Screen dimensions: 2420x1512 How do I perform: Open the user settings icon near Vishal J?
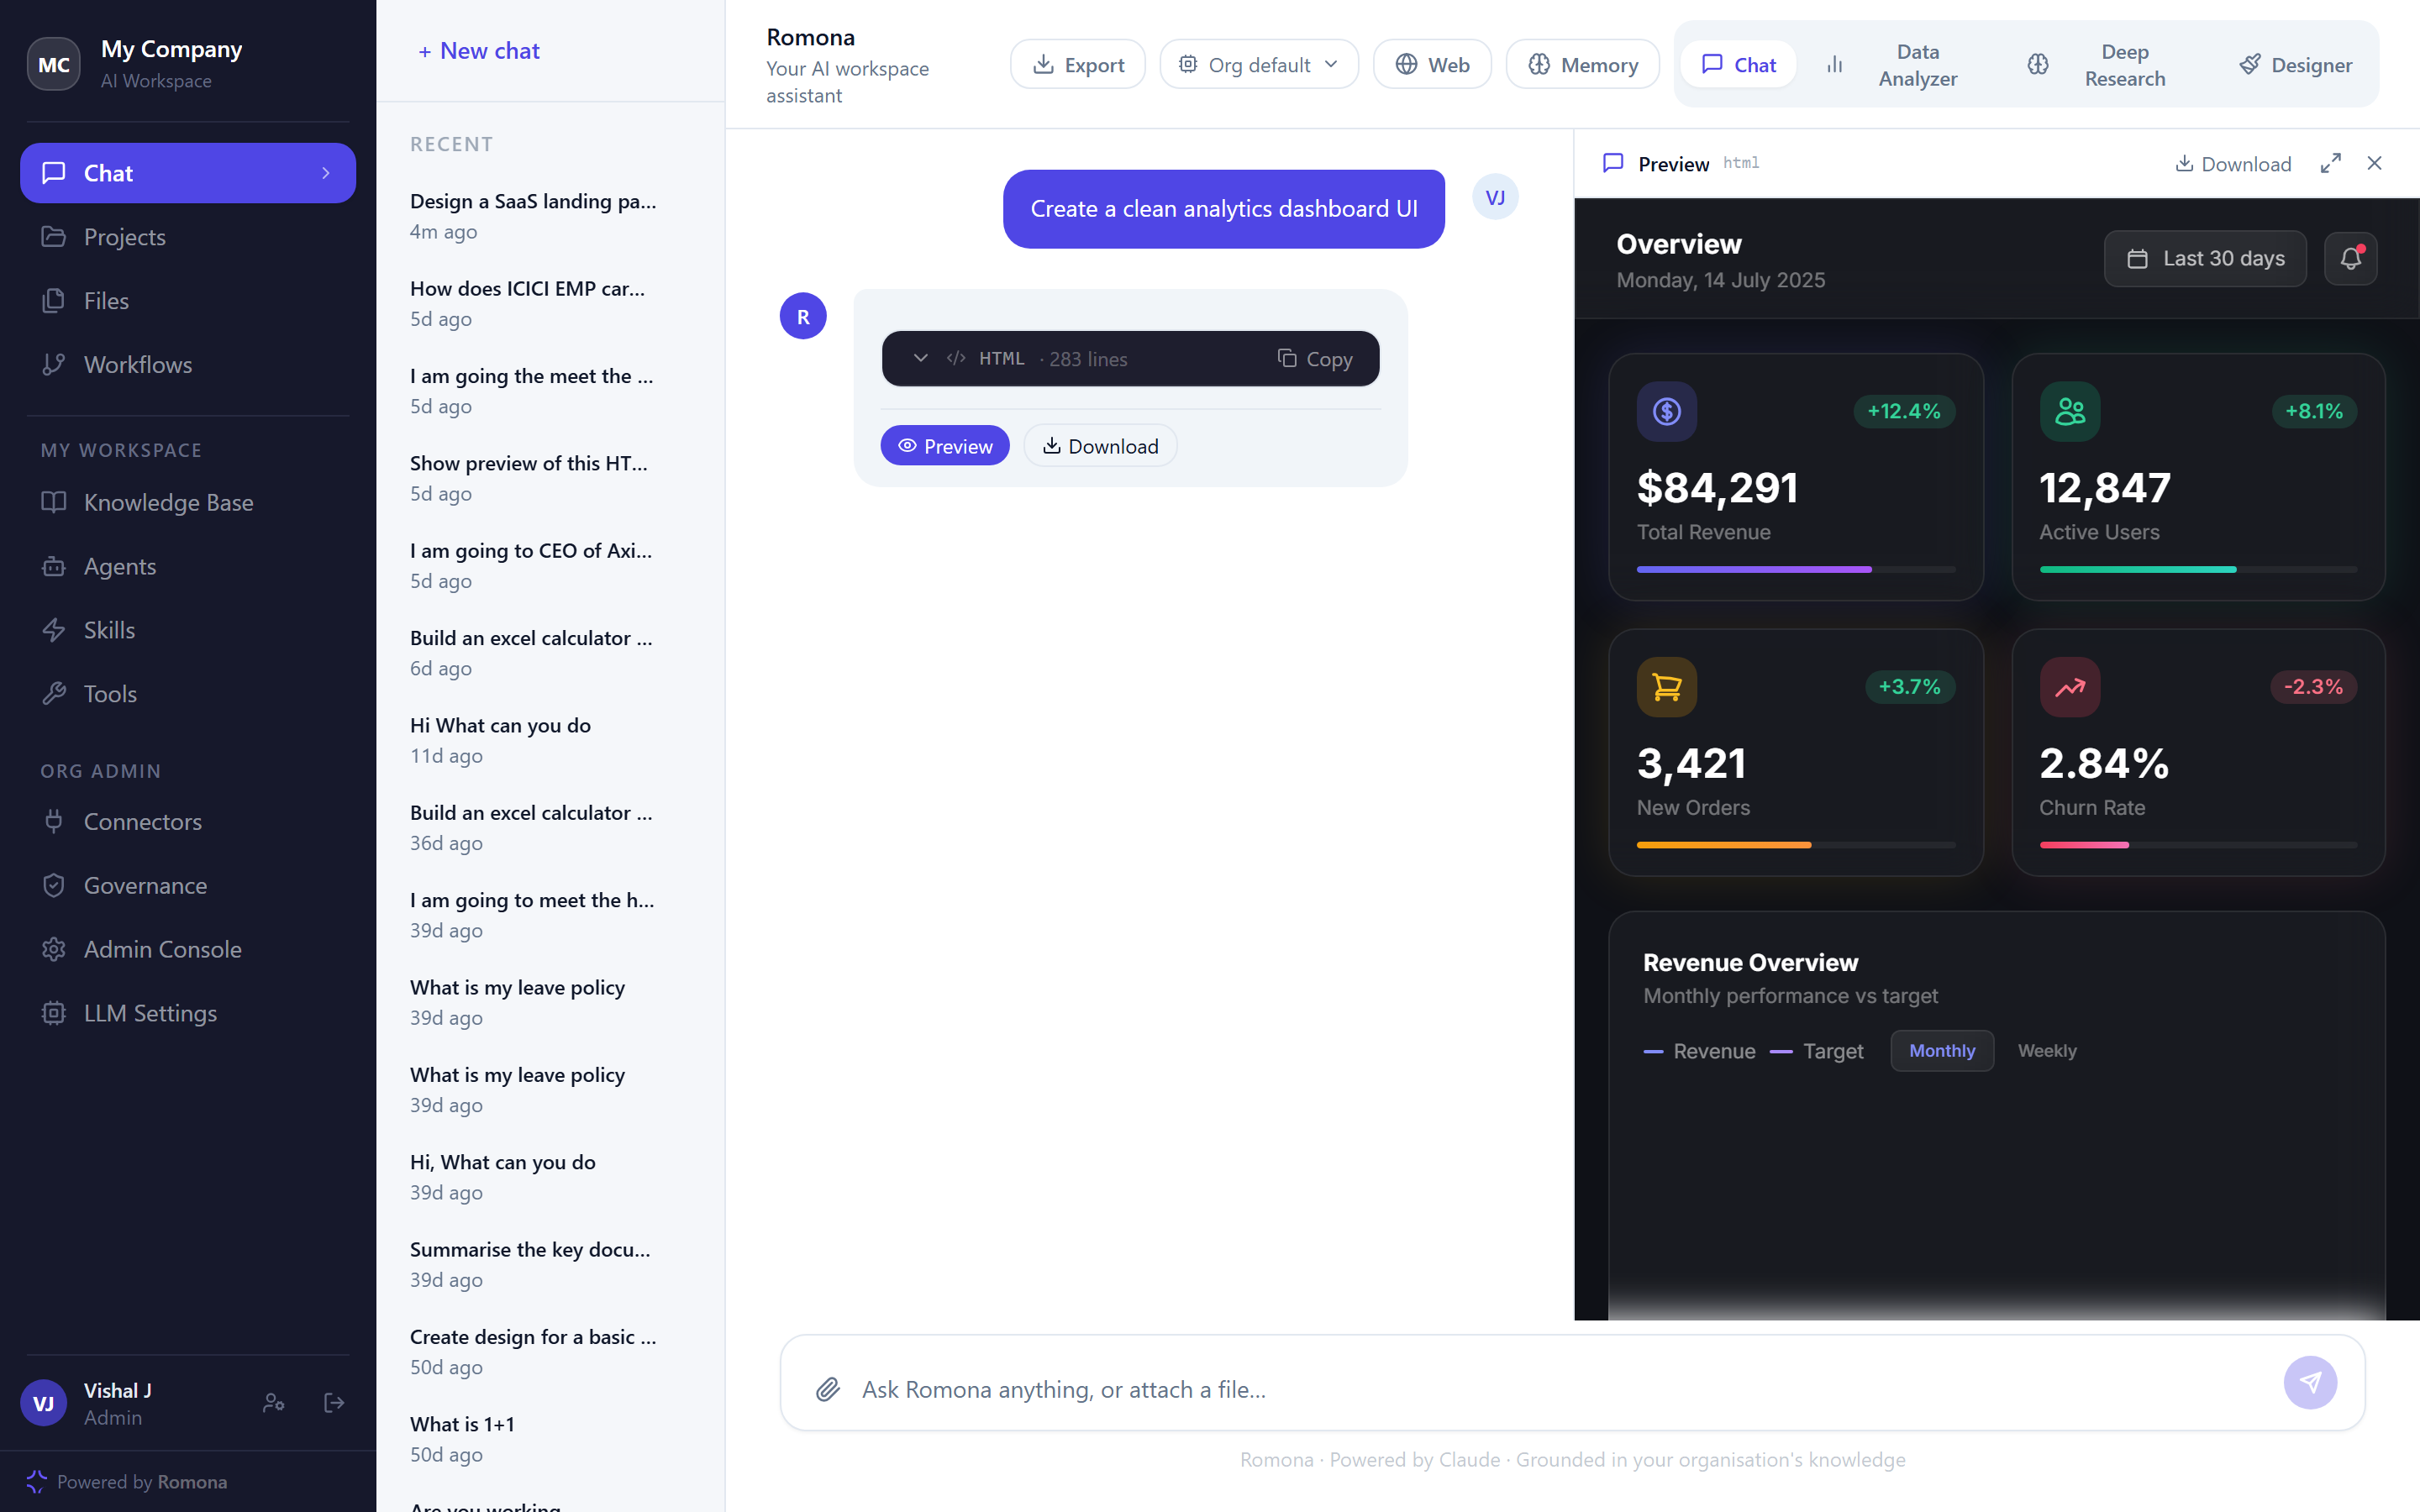click(273, 1402)
